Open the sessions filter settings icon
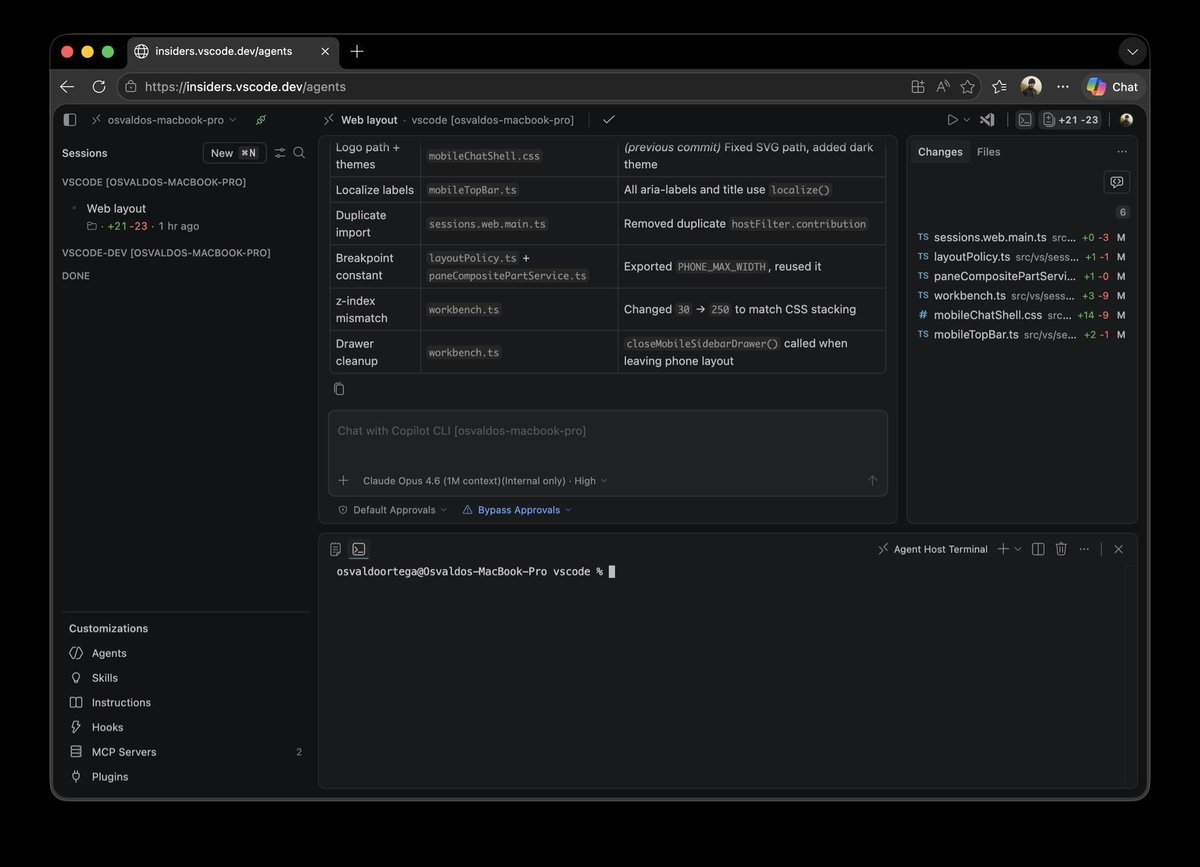Image resolution: width=1200 pixels, height=867 pixels. point(280,153)
